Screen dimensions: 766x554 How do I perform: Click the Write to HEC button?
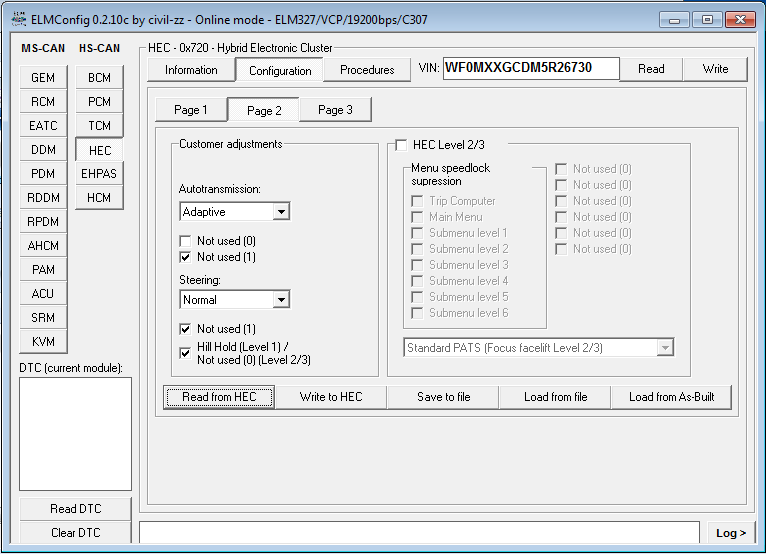tap(331, 397)
